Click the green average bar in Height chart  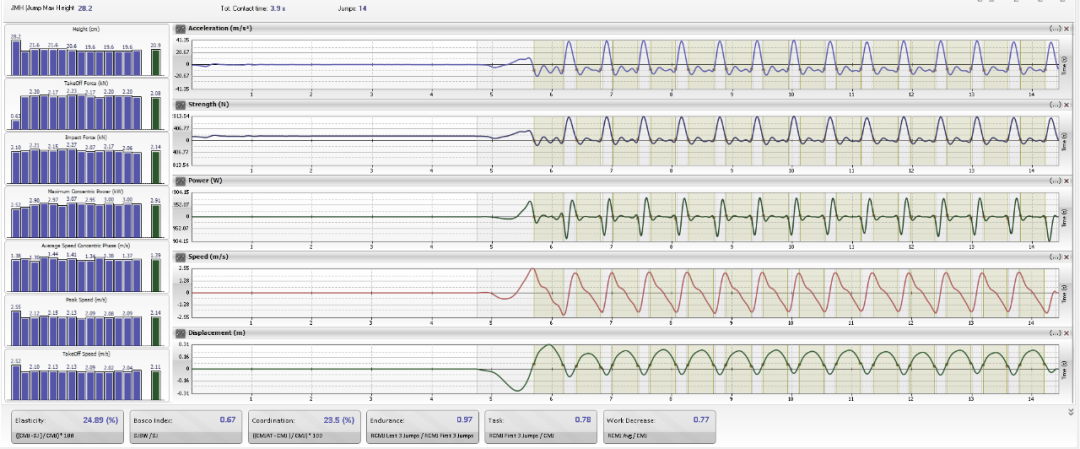(155, 63)
